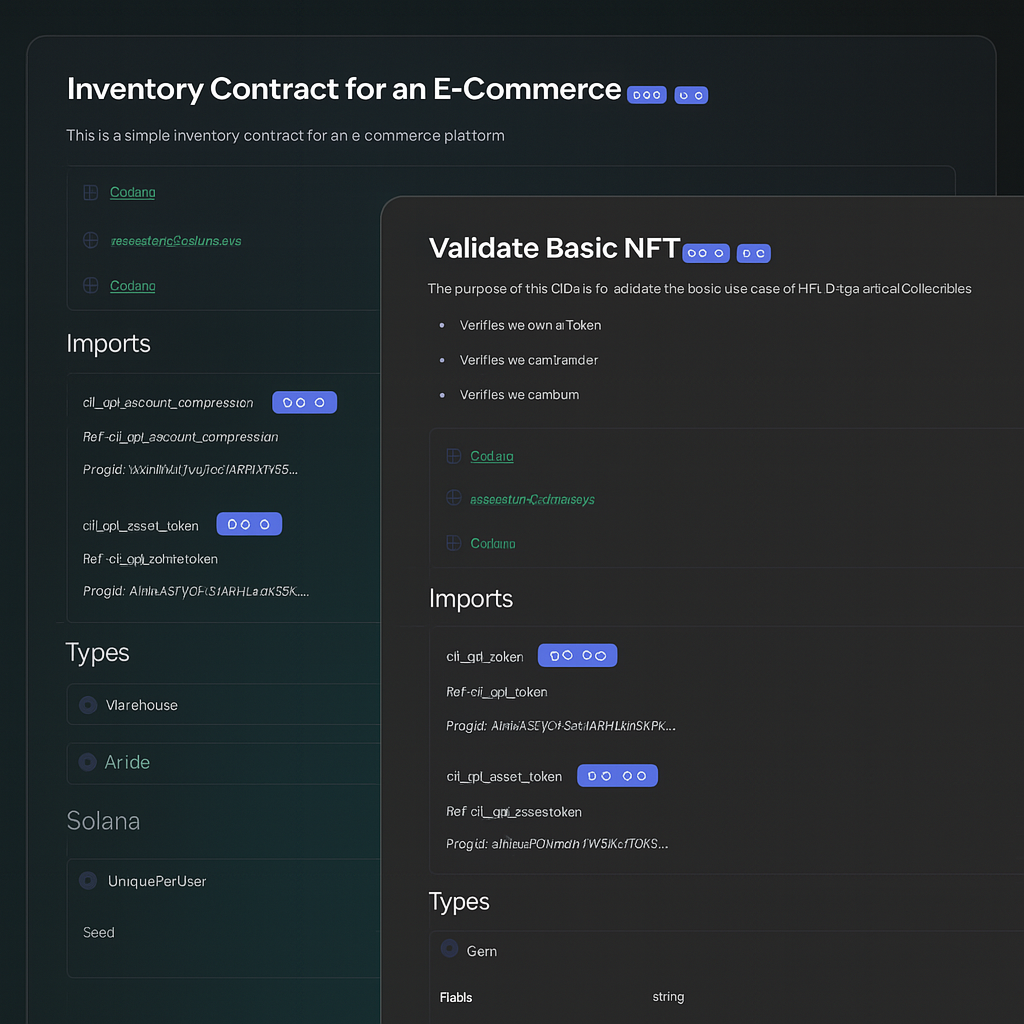Viewport: 1024px width, 1024px height.
Task: Click blue badge beside cil_opl_zsset_token
Action: point(249,524)
